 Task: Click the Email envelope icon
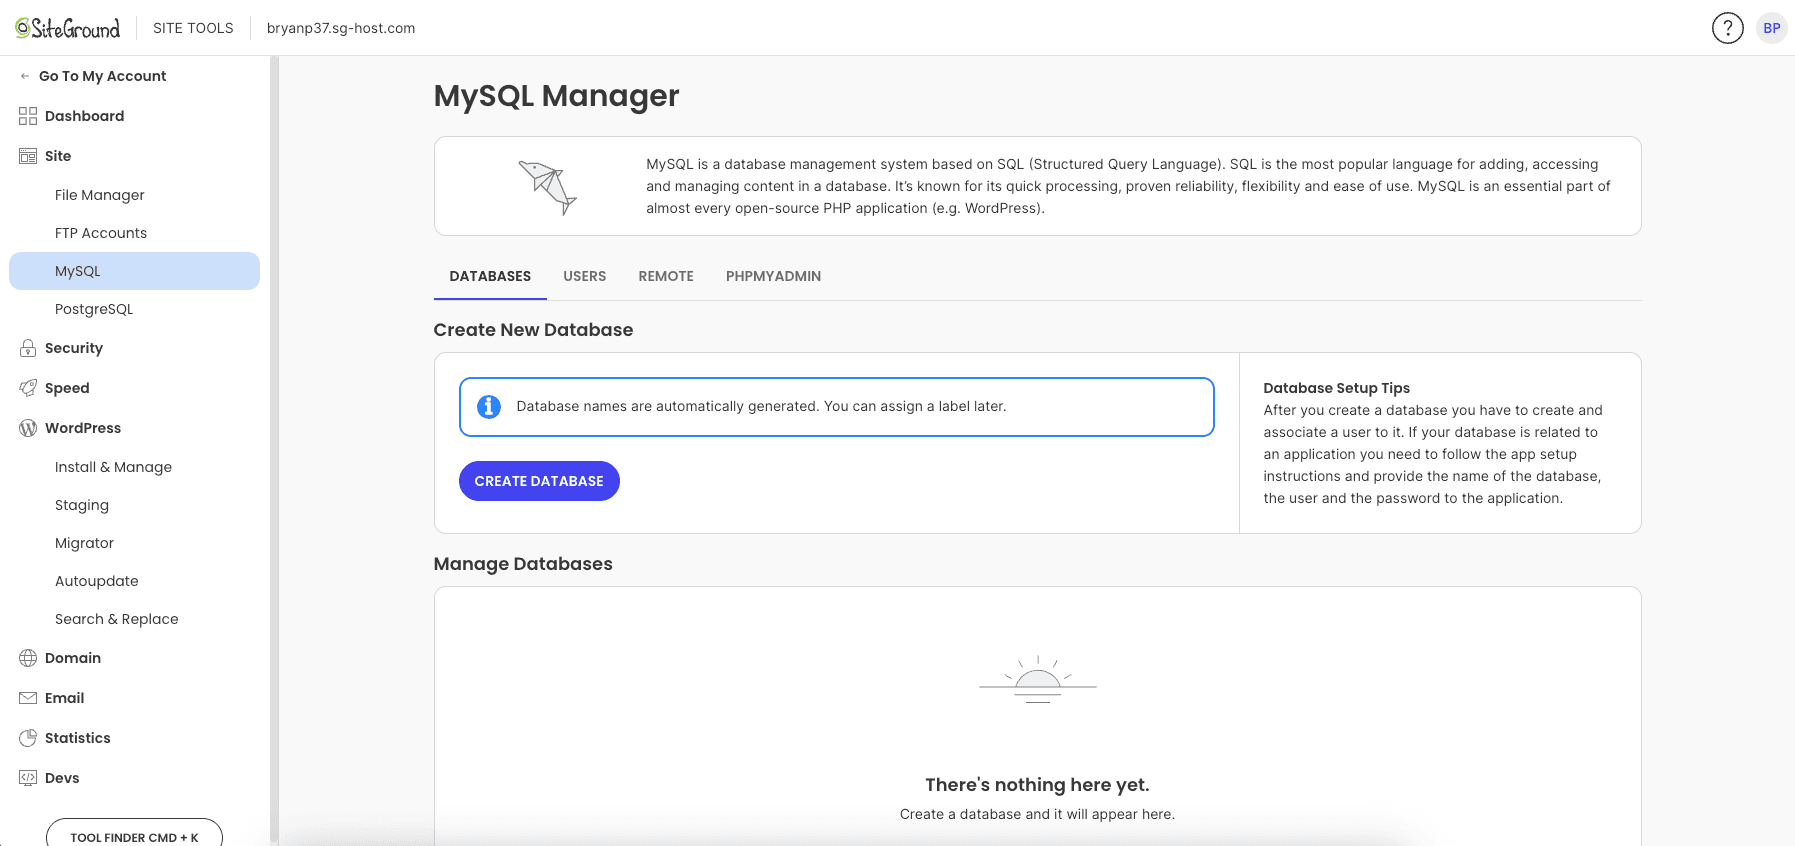pyautogui.click(x=28, y=698)
